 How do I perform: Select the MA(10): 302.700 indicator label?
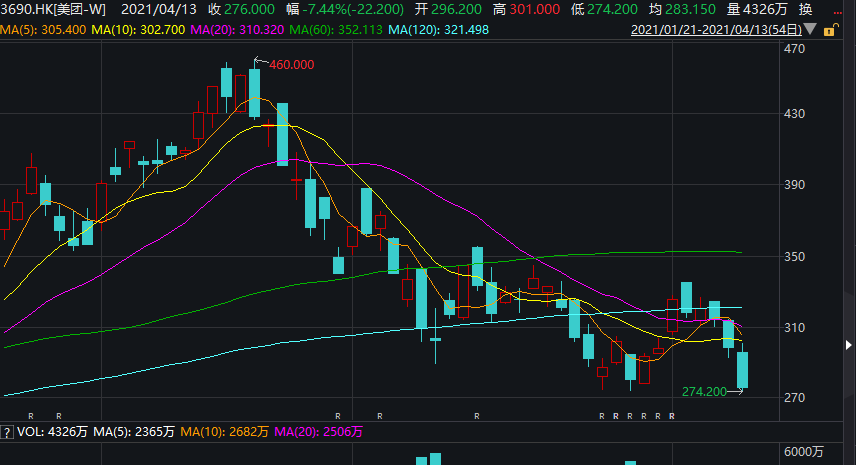point(138,30)
